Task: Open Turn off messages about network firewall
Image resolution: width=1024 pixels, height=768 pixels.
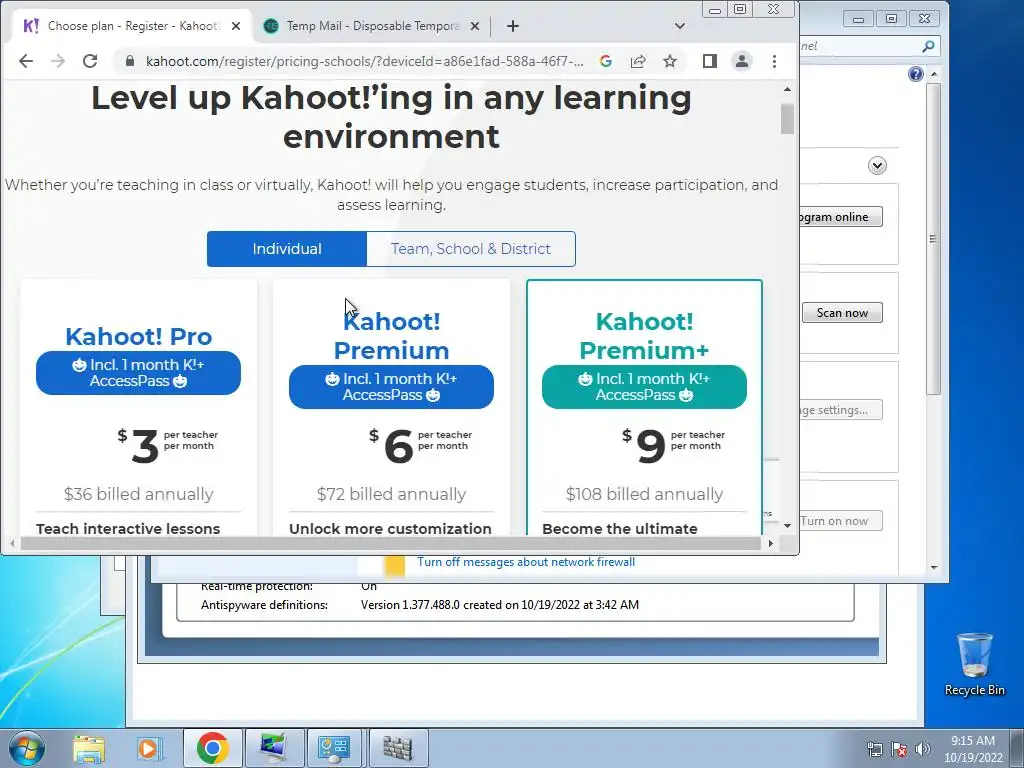Action: coord(526,562)
